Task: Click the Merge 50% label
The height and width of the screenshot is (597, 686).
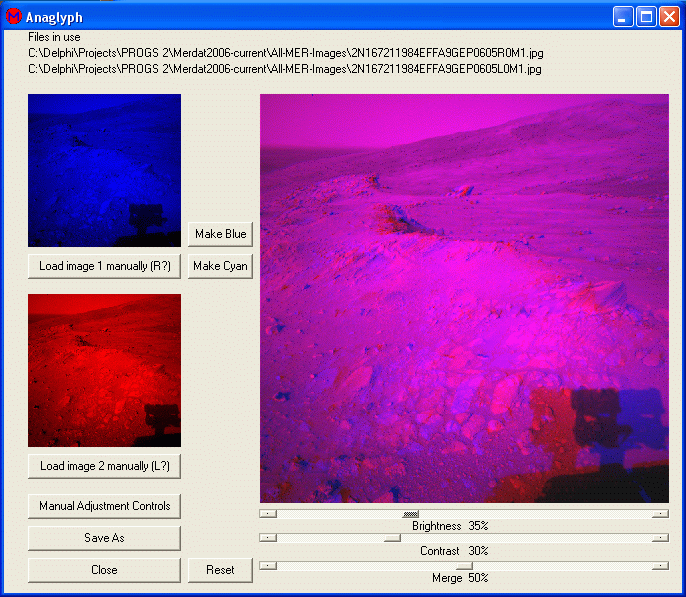Action: [460, 578]
